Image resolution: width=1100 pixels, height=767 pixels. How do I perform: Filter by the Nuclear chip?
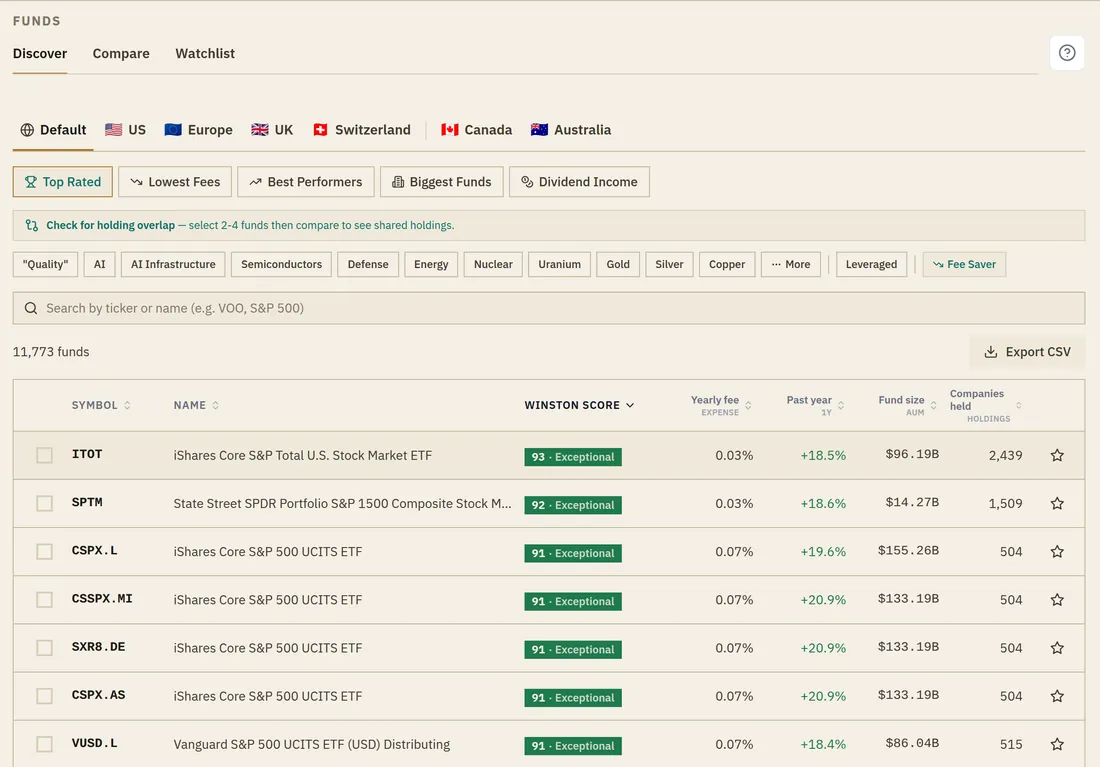click(493, 265)
